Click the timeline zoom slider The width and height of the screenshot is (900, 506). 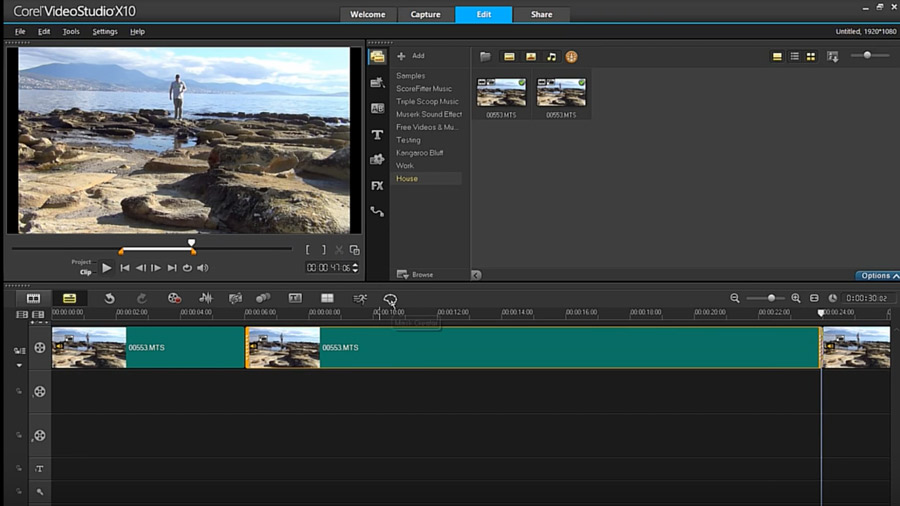[771, 298]
